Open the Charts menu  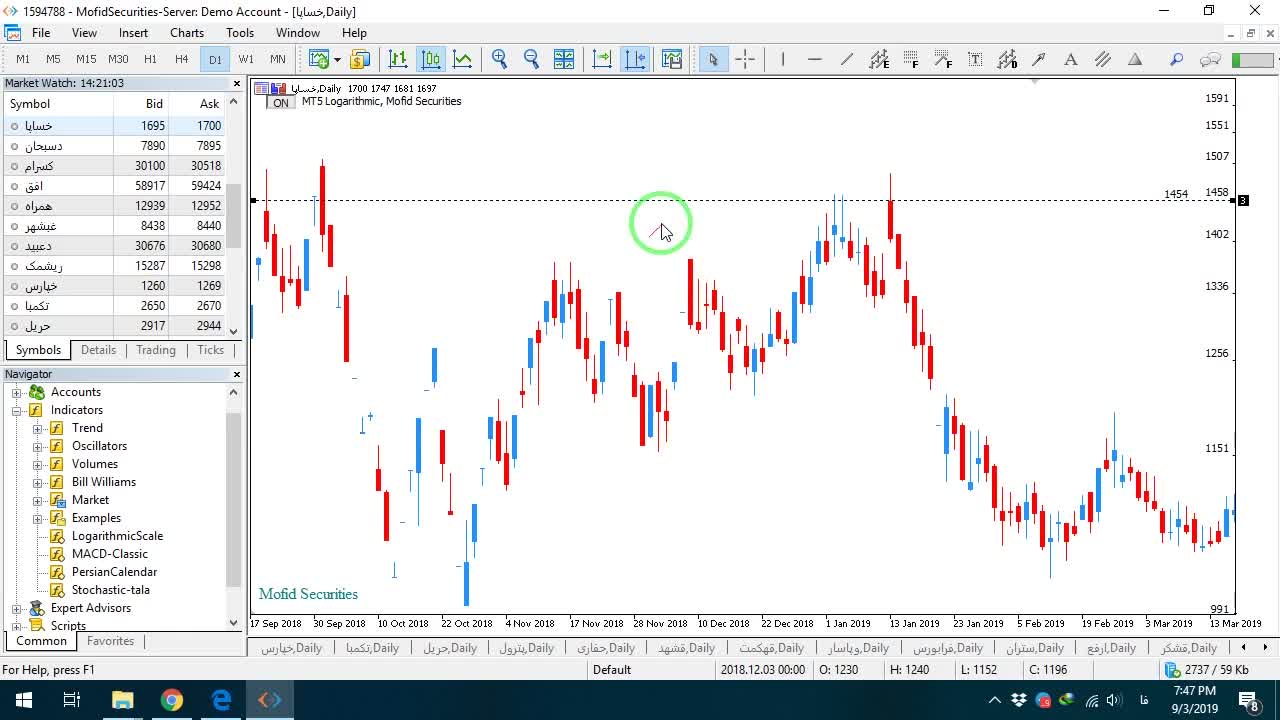(187, 33)
